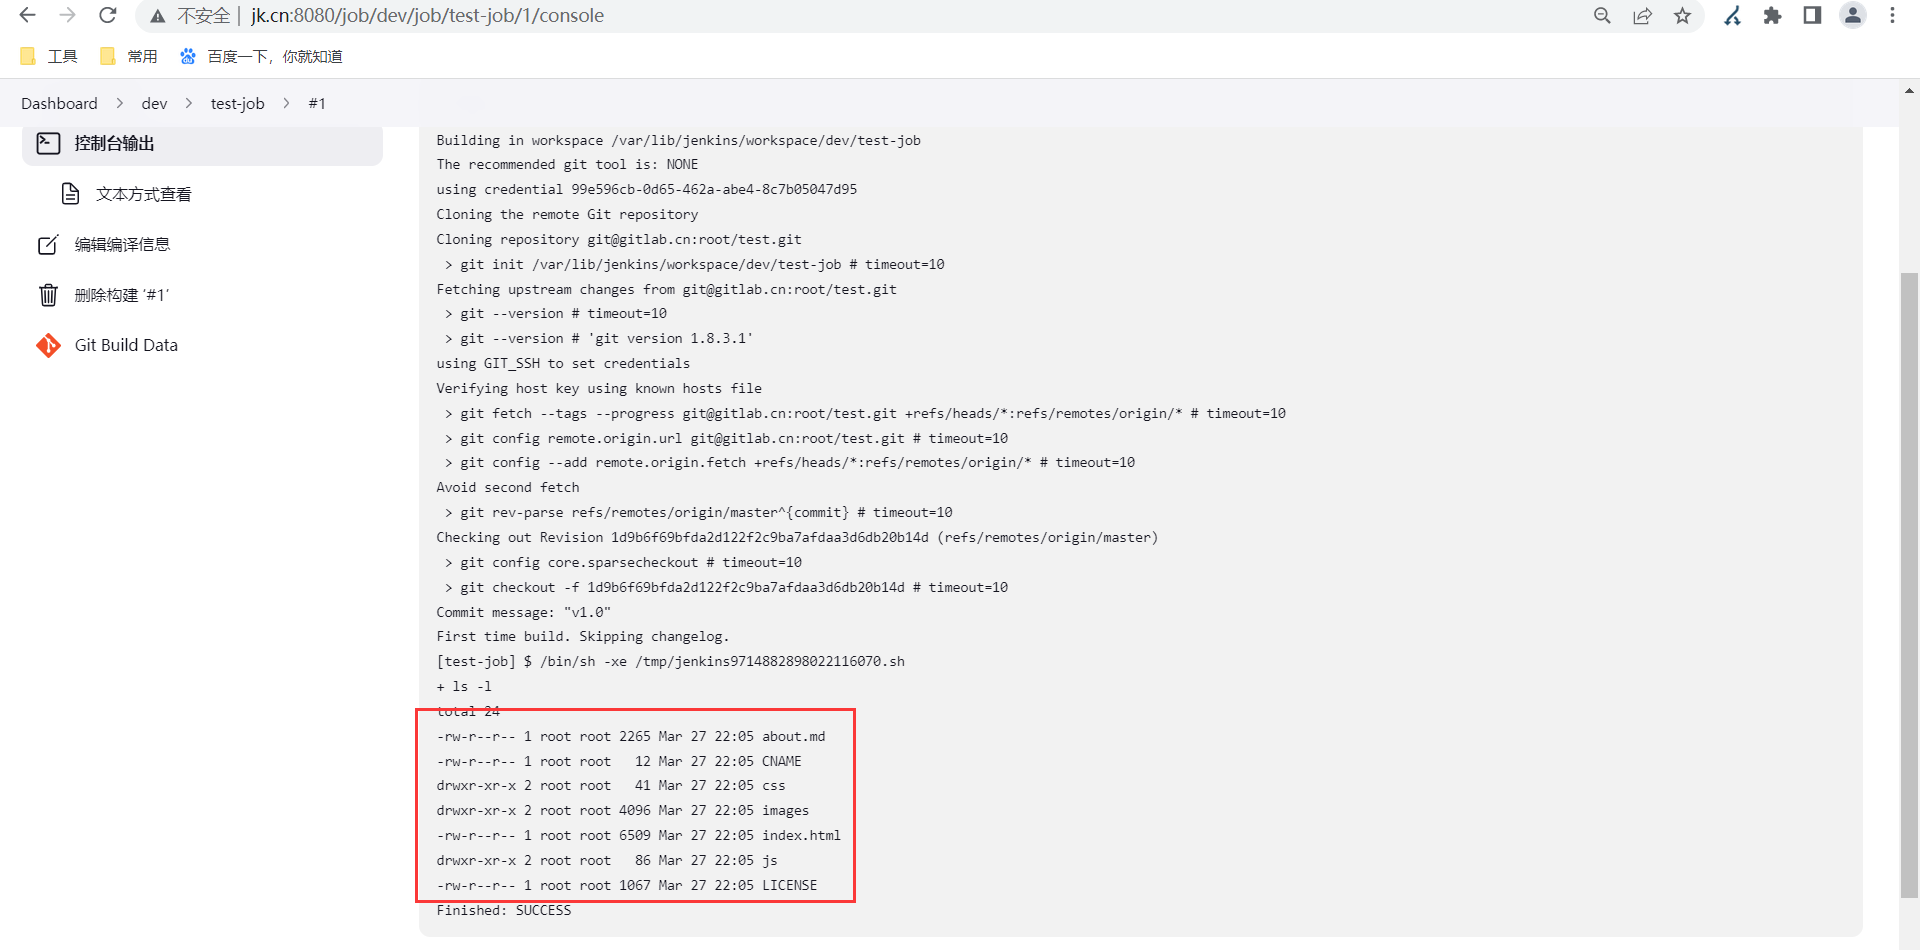Open the Extensions puzzle icon
This screenshot has height=950, width=1920.
pyautogui.click(x=1772, y=16)
